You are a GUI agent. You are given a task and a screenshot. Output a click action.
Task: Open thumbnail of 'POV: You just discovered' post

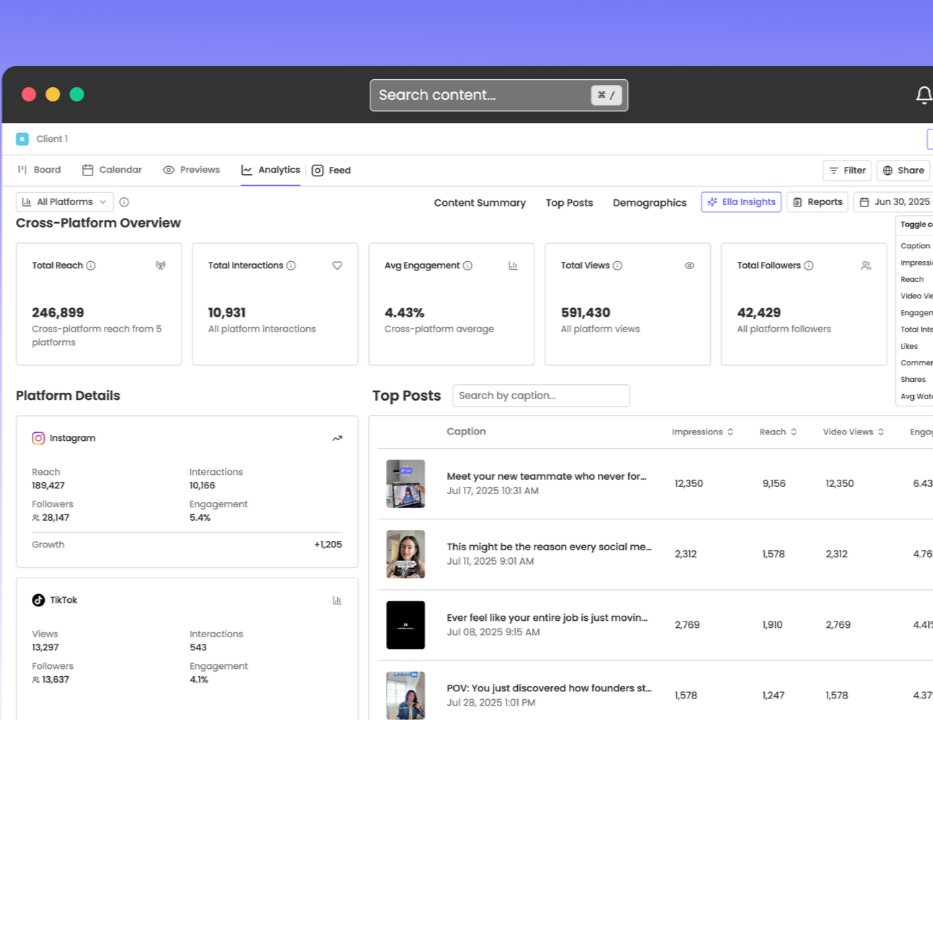[x=405, y=696]
